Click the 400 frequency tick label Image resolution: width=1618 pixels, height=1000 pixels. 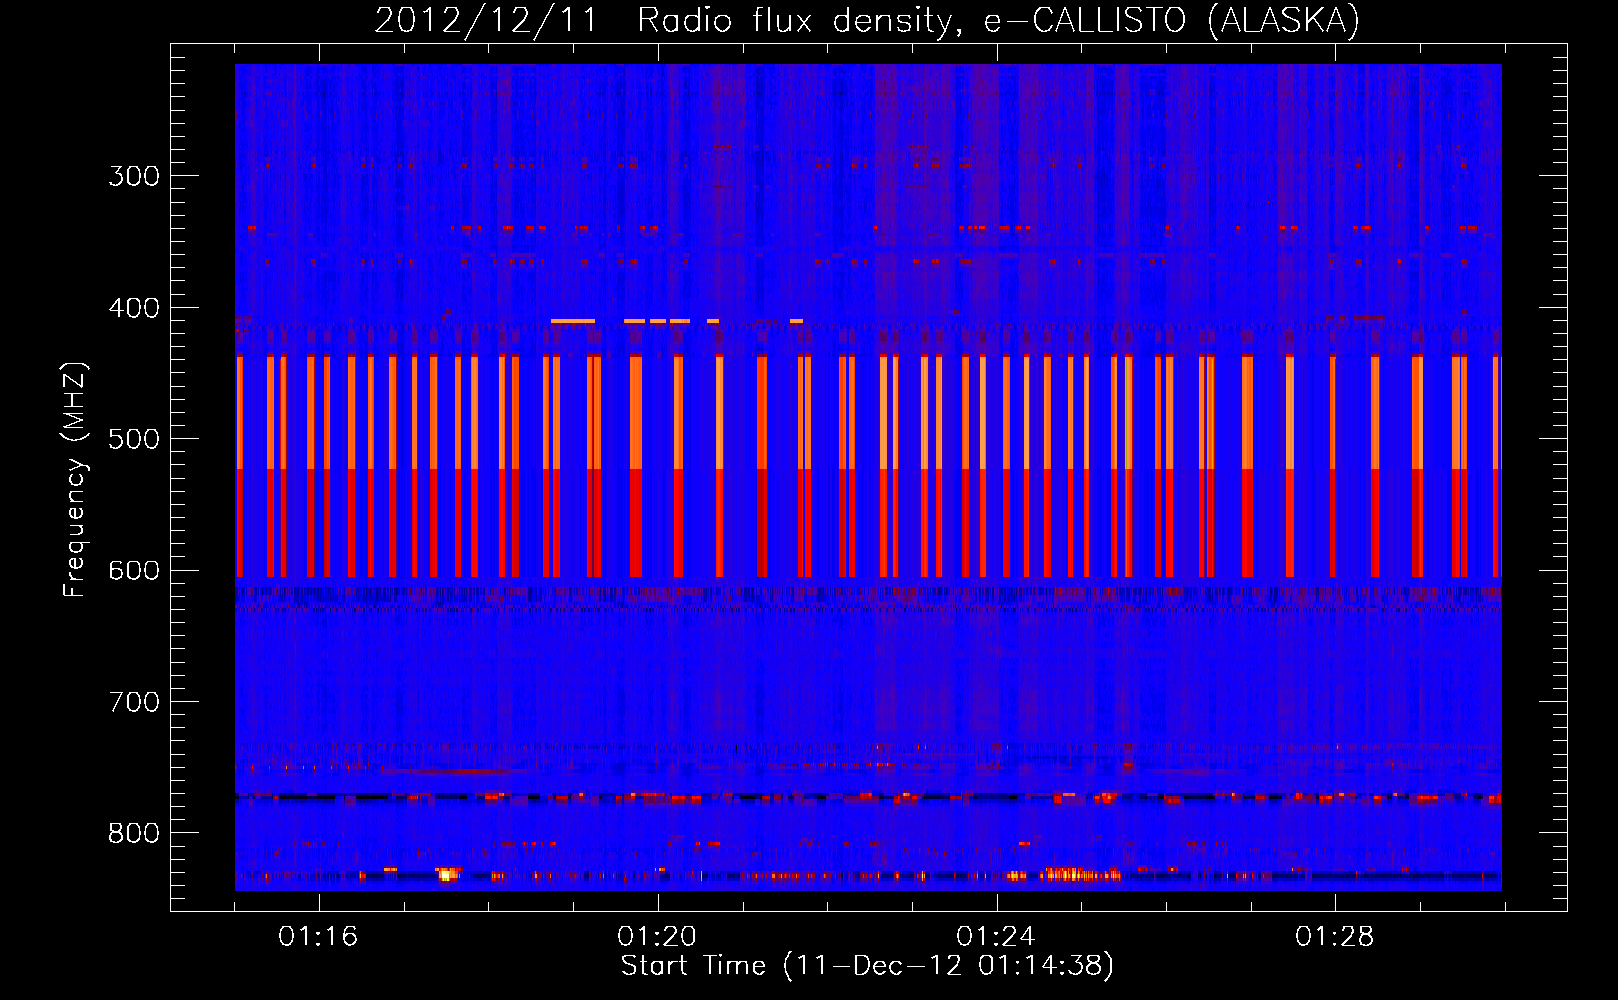(x=134, y=308)
